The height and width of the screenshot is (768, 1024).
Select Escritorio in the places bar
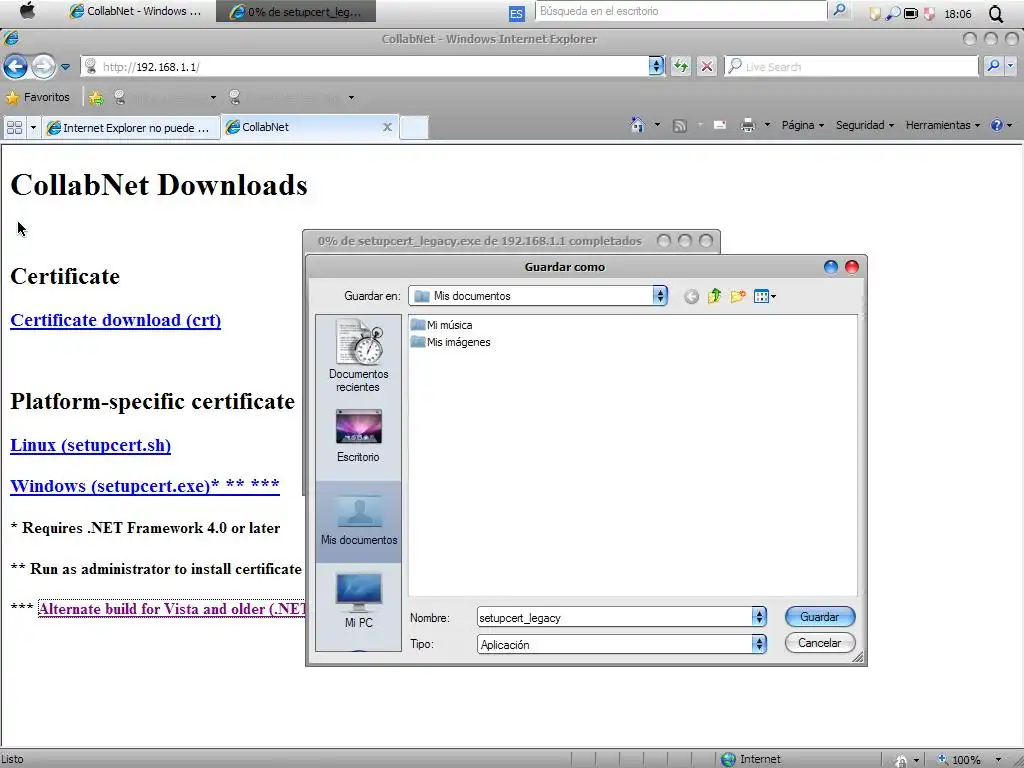(359, 436)
